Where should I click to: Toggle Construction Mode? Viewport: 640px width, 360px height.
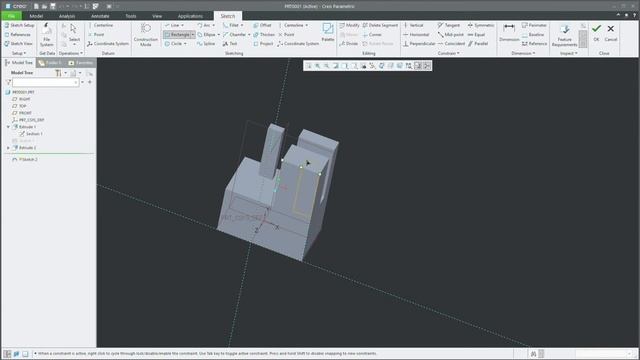pyautogui.click(x=145, y=35)
